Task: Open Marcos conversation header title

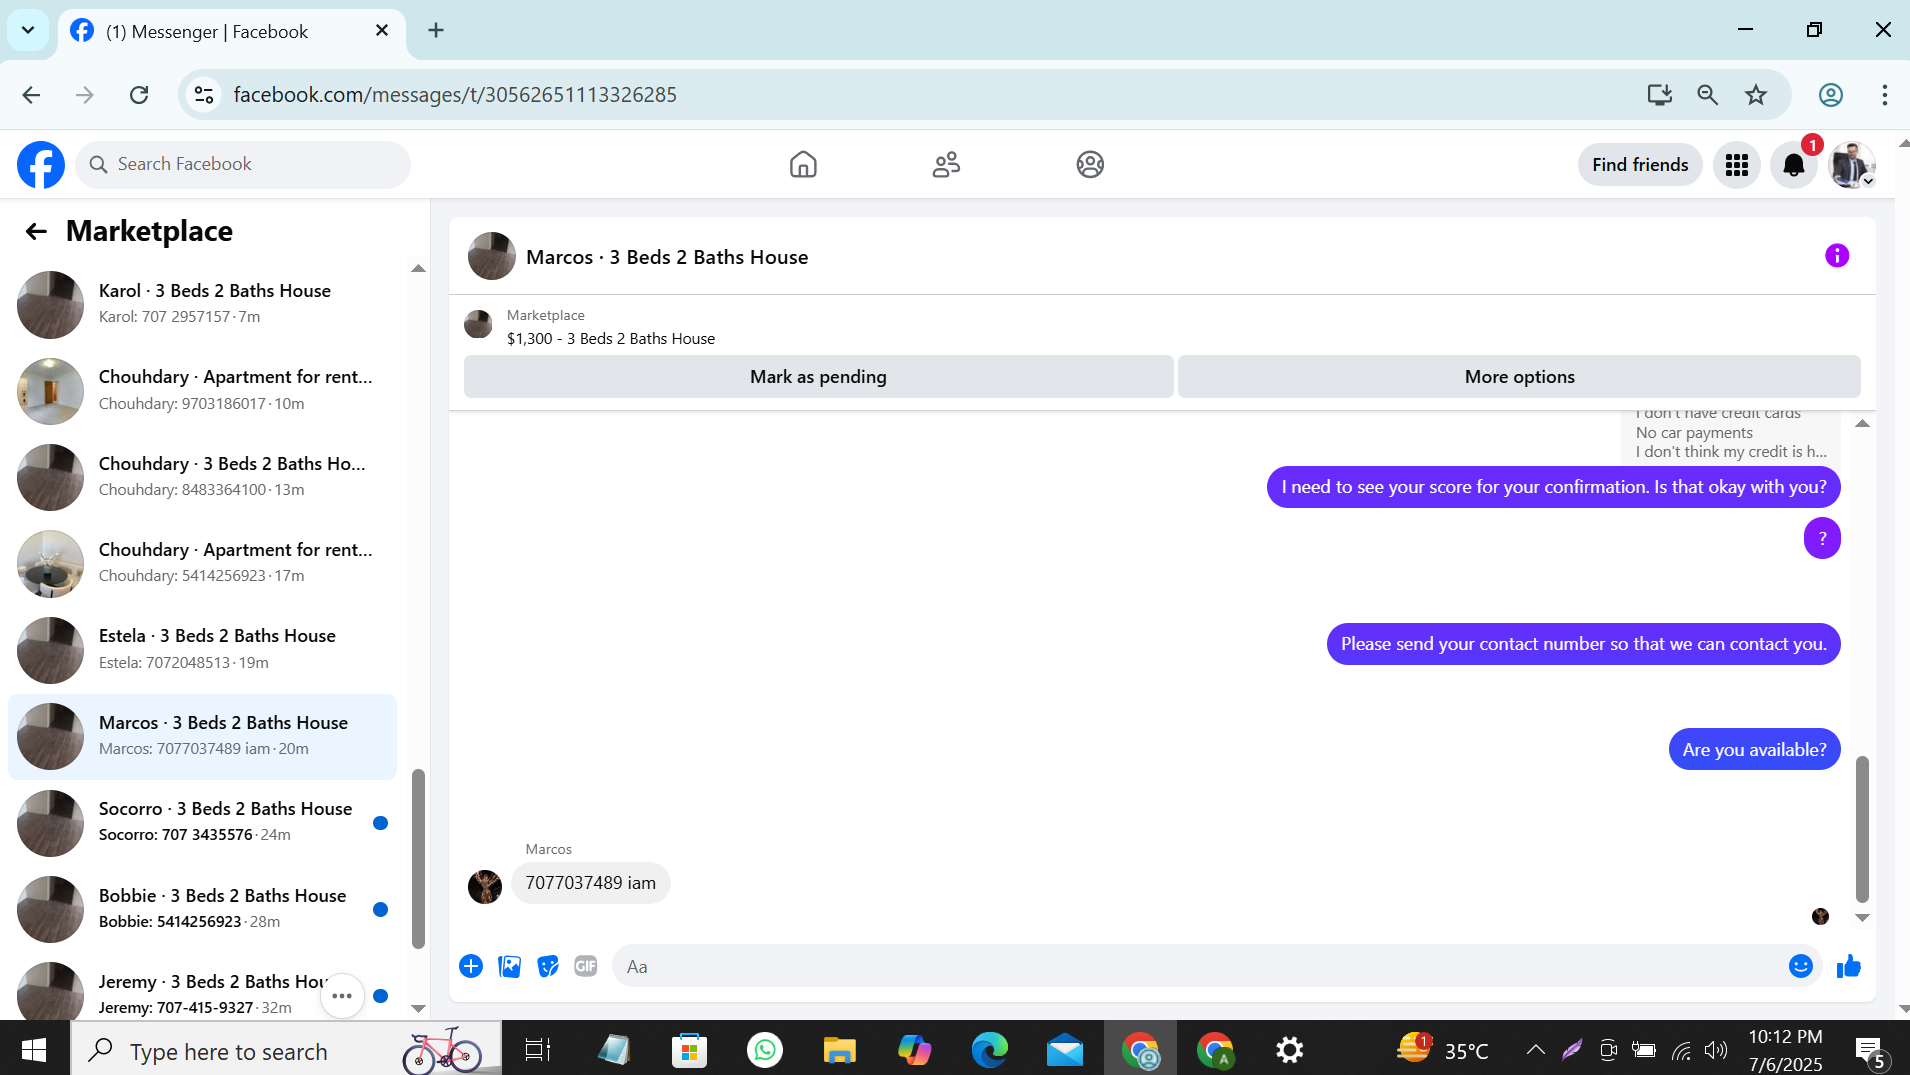Action: pos(667,257)
